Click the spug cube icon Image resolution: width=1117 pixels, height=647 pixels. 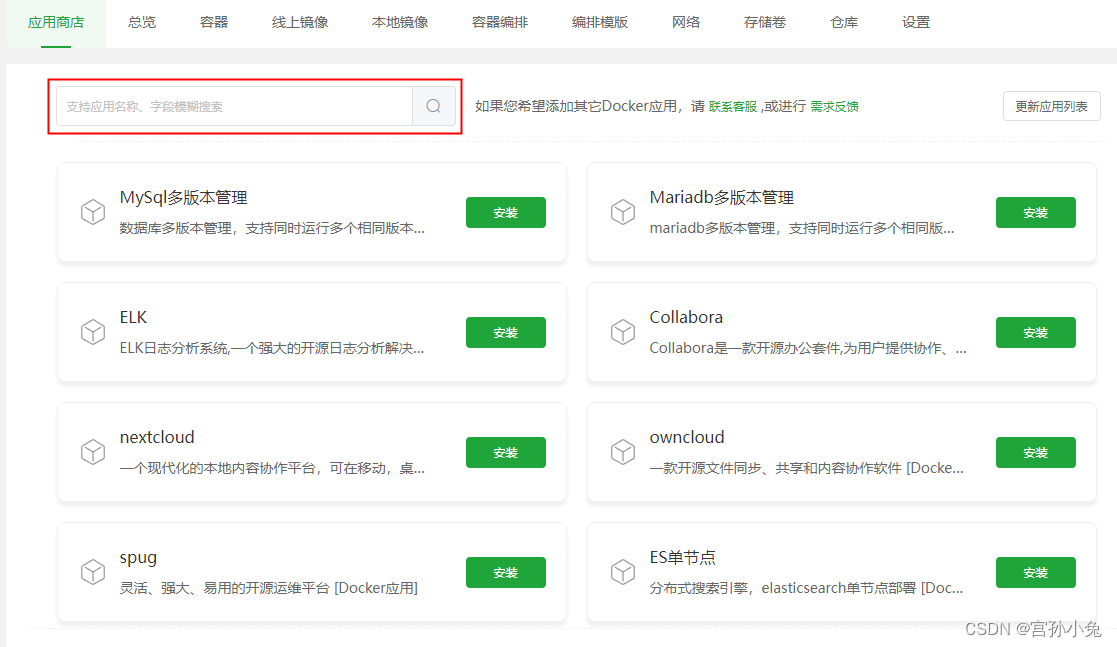pos(93,571)
